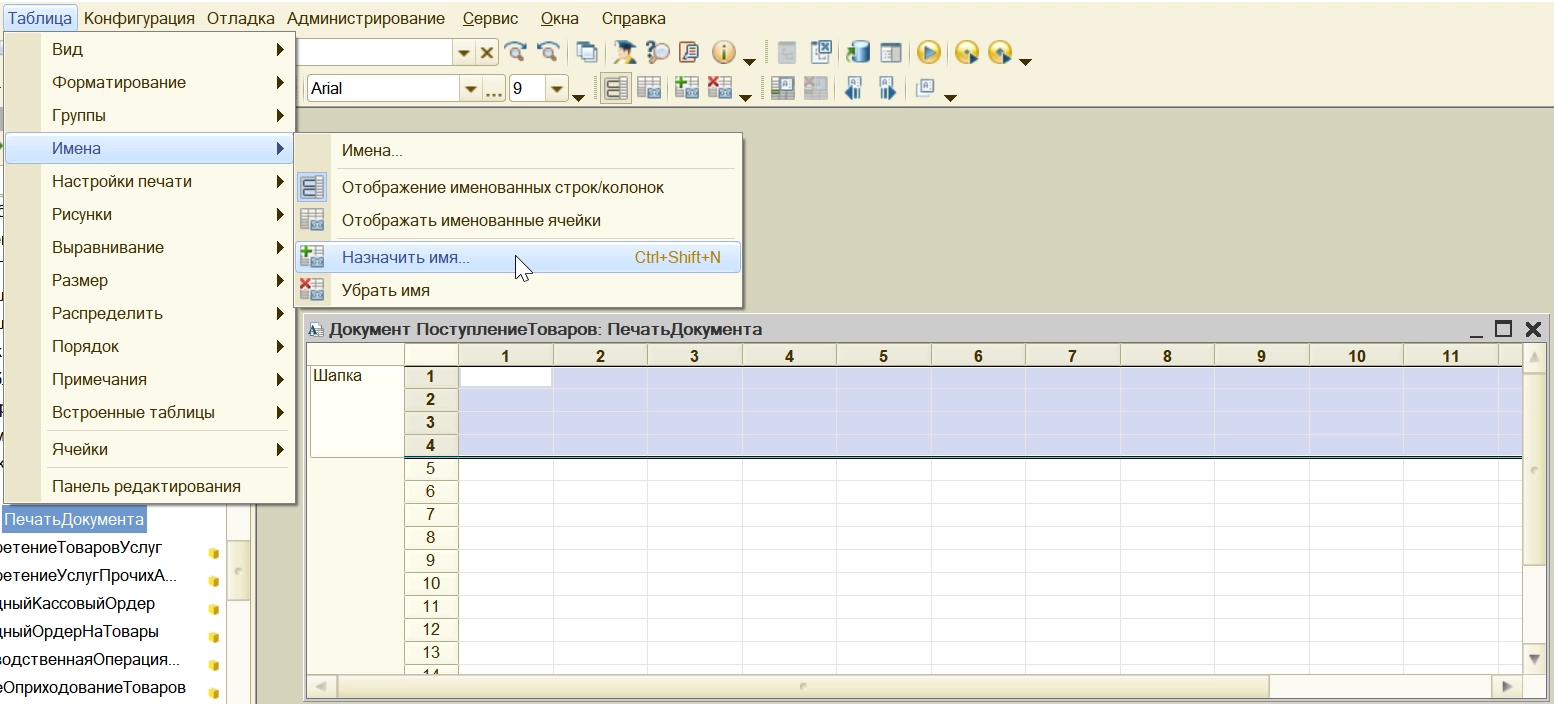The image size is (1554, 704).
Task: Click 'Панель редактирования' in the Таблица menu
Action: tap(146, 486)
